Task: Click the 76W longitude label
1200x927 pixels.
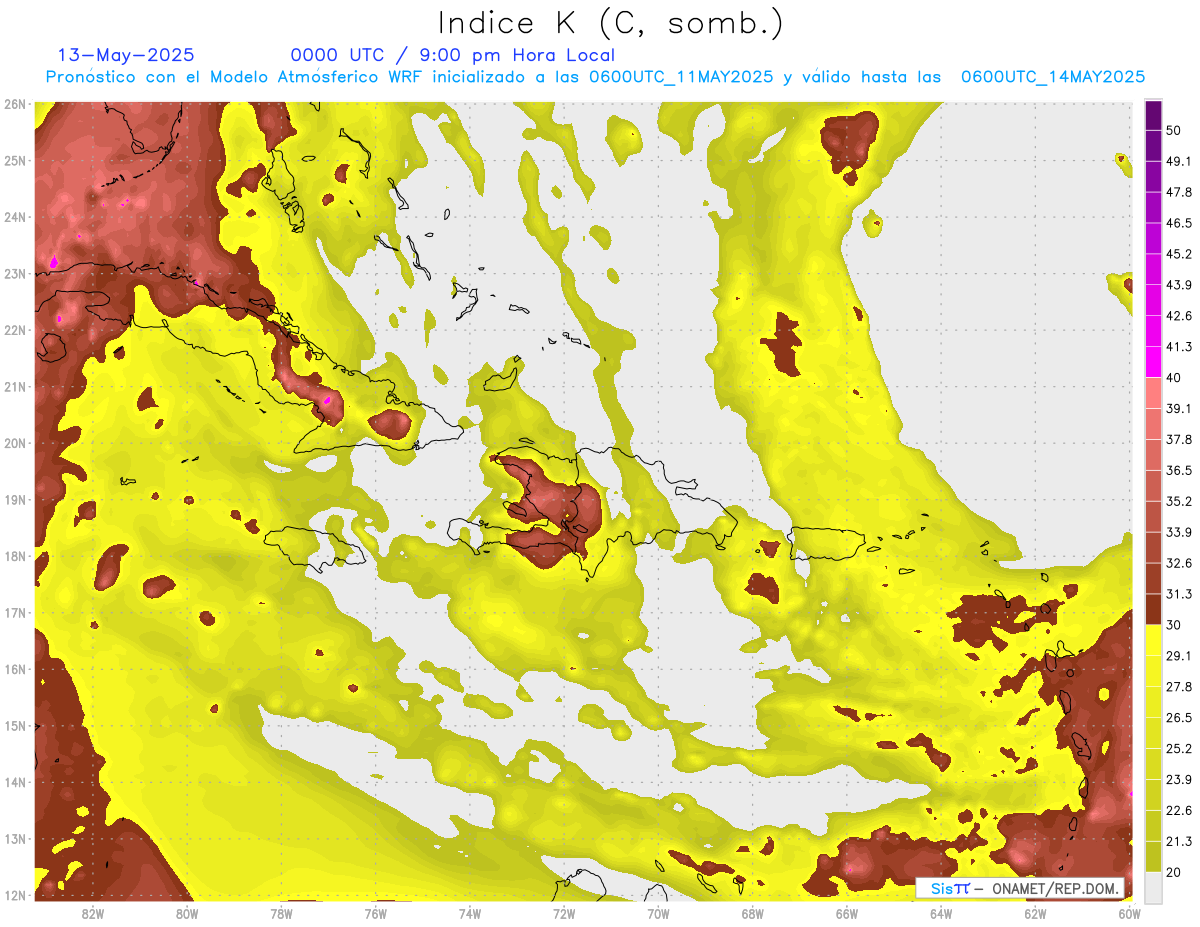Action: click(x=375, y=913)
